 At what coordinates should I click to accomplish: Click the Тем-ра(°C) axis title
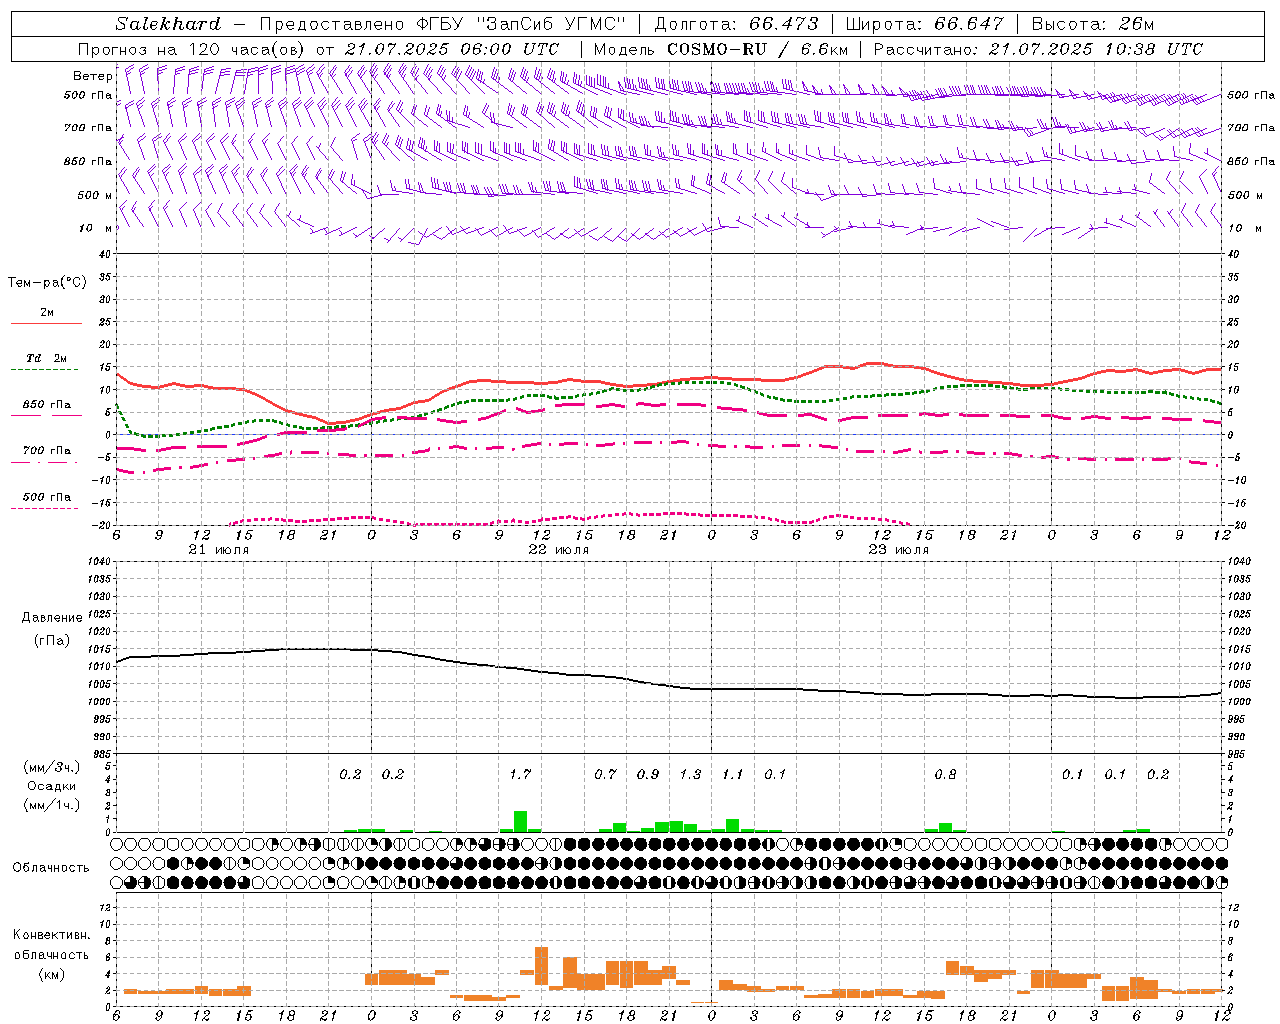click(x=47, y=283)
